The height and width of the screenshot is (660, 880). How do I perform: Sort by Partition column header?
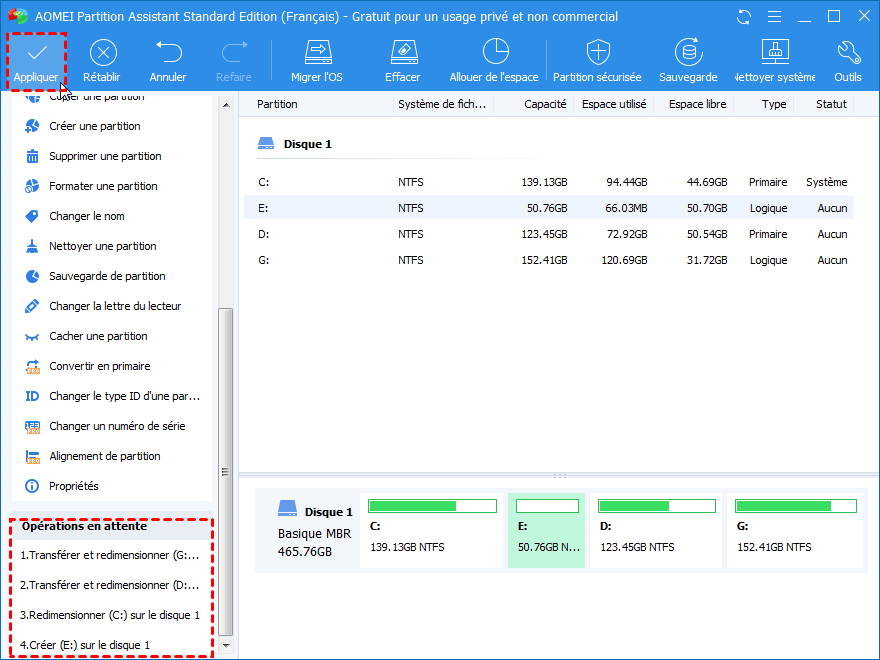tap(277, 104)
